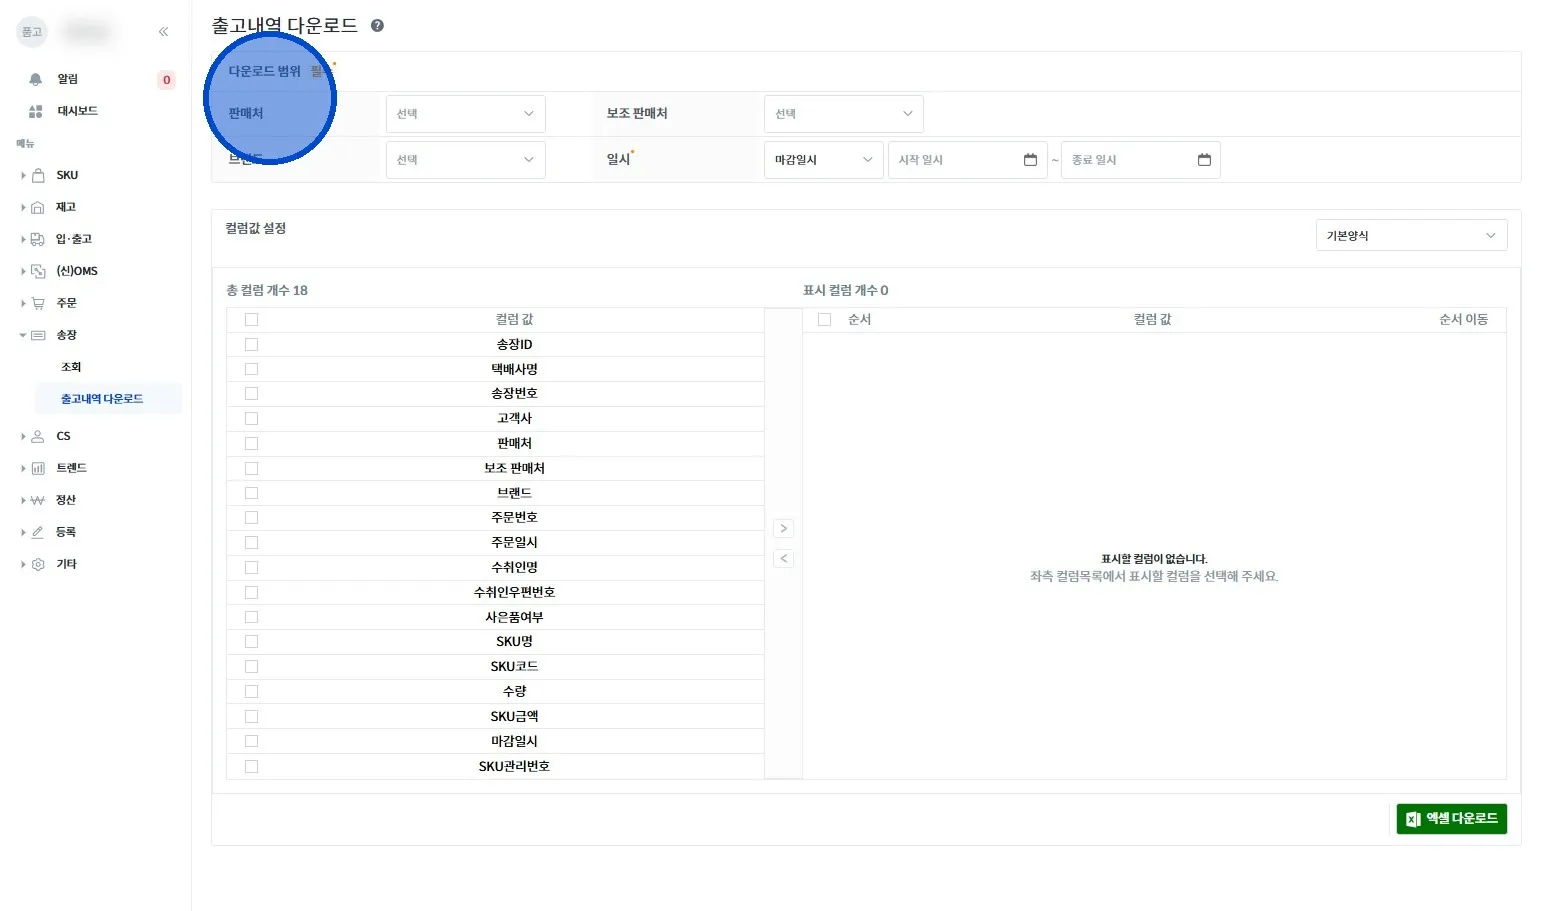
Task: Click the 입·출고 truck icon
Action: click(x=38, y=239)
